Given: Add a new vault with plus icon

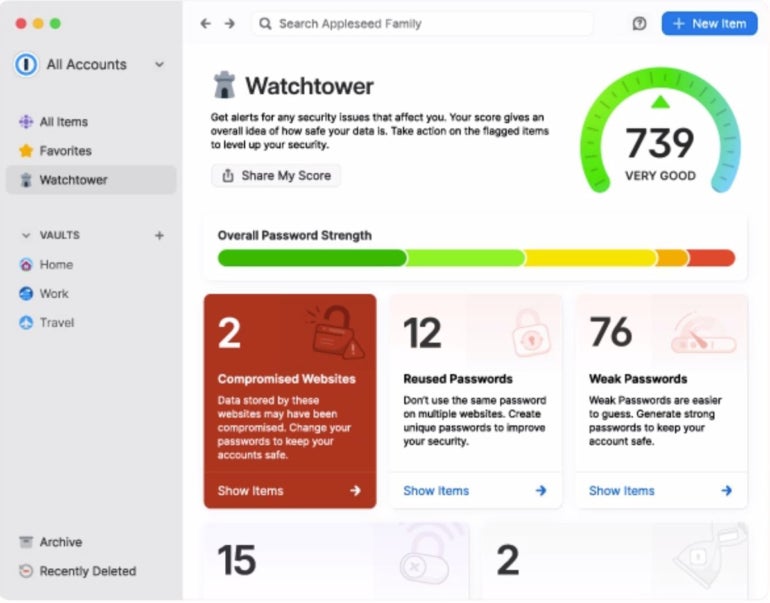Looking at the screenshot, I should coord(158,236).
